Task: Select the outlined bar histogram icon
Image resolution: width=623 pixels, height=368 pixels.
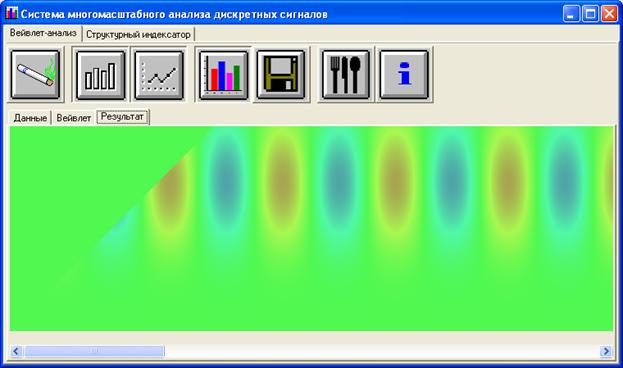Action: [101, 75]
